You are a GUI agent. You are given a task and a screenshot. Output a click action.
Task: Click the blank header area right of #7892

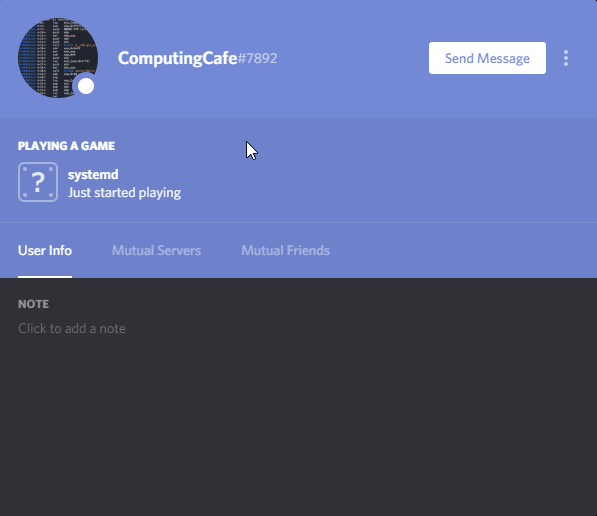(x=352, y=58)
